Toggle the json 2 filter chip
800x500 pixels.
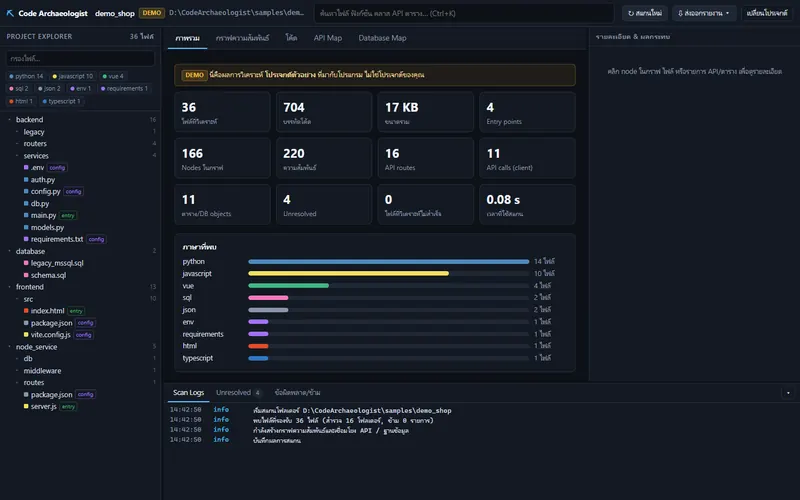tap(49, 88)
